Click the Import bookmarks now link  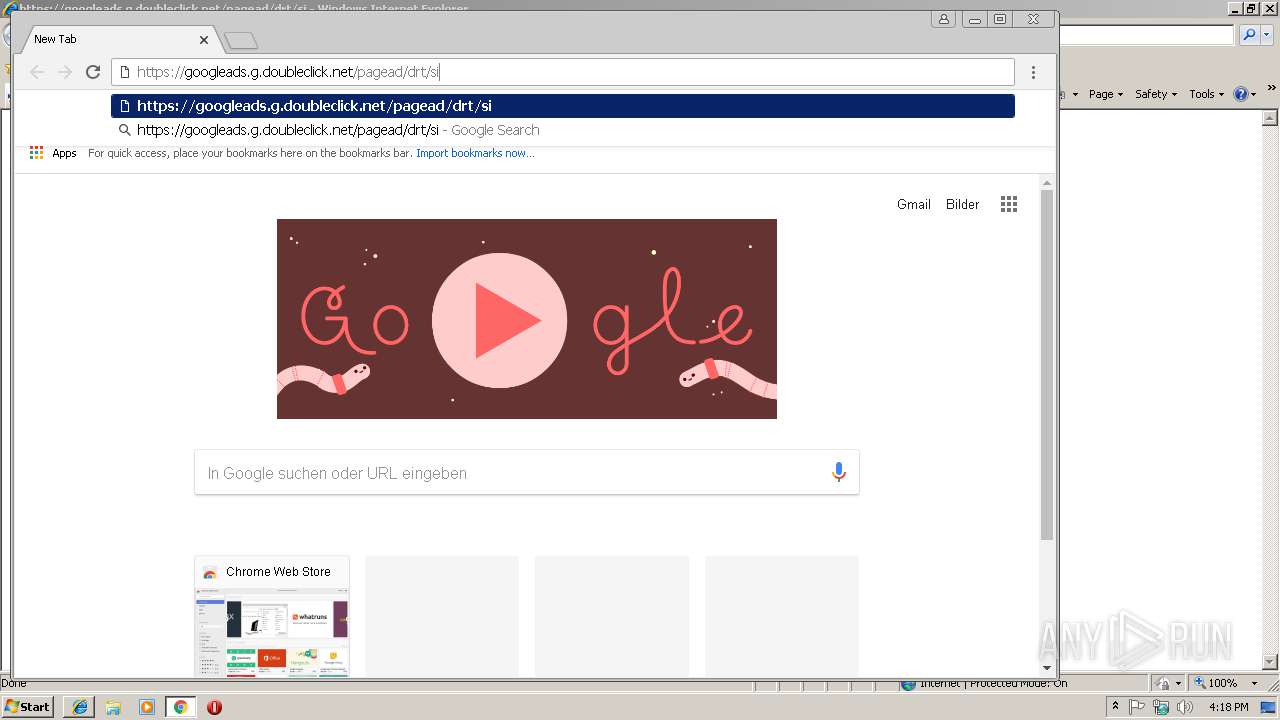click(x=475, y=153)
